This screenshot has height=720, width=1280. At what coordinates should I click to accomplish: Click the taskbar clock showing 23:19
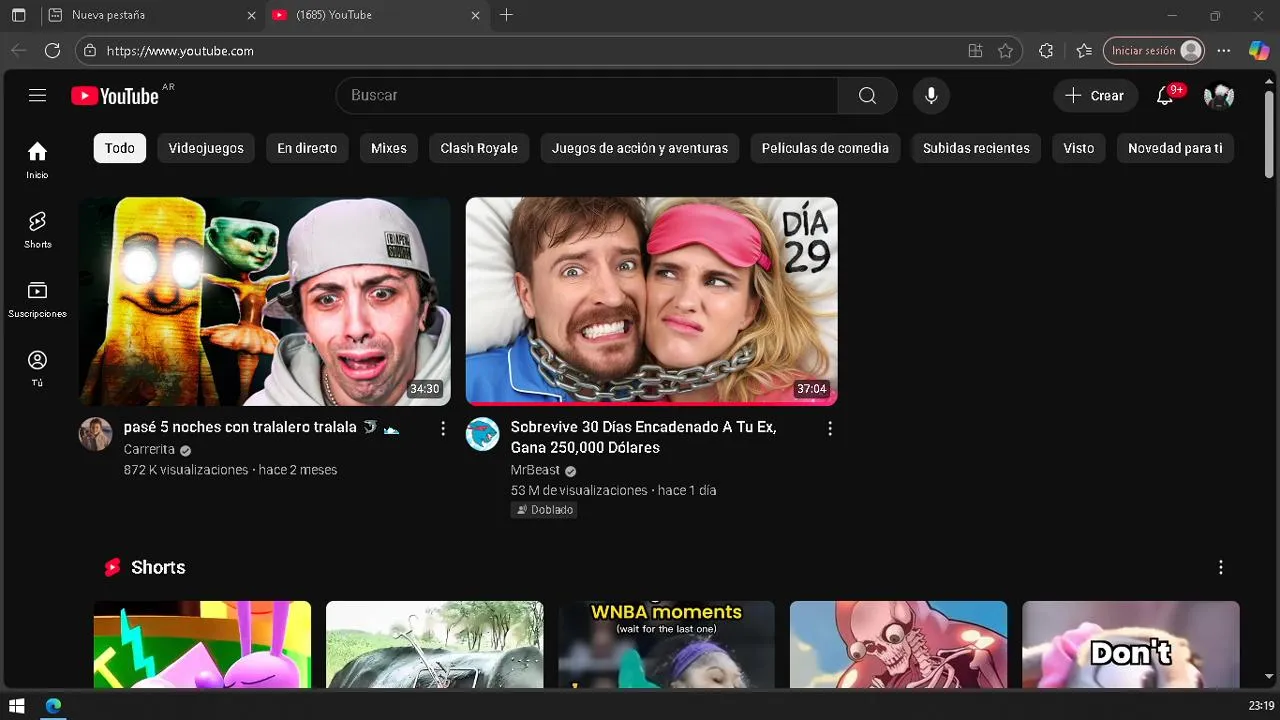1261,706
